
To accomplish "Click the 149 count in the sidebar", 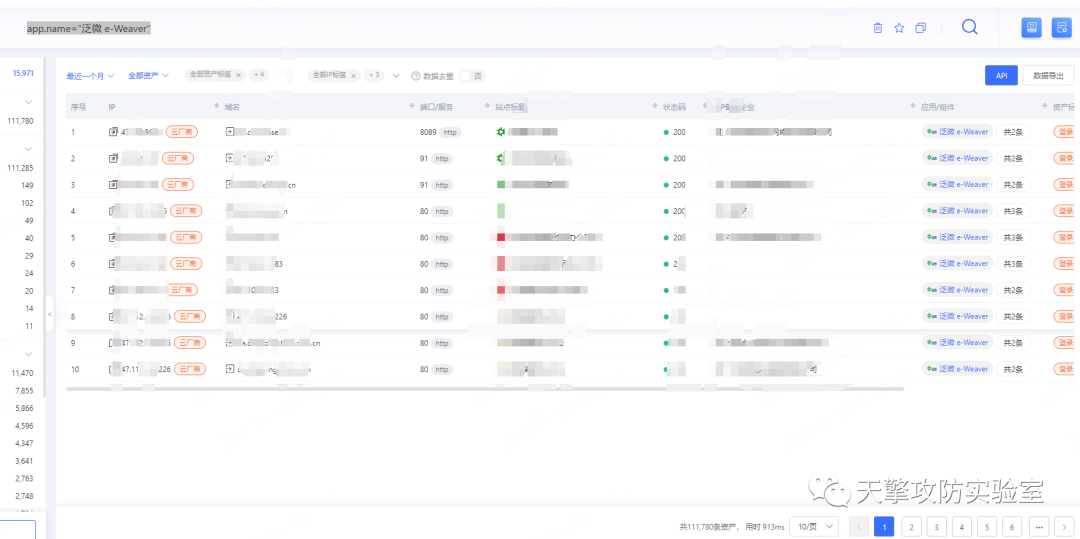I will (x=27, y=185).
